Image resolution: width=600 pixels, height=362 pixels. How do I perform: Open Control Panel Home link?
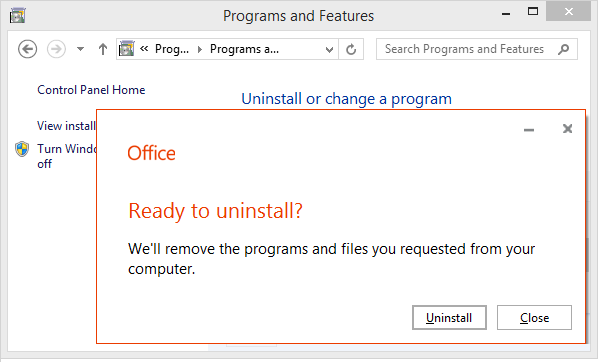pyautogui.click(x=91, y=90)
